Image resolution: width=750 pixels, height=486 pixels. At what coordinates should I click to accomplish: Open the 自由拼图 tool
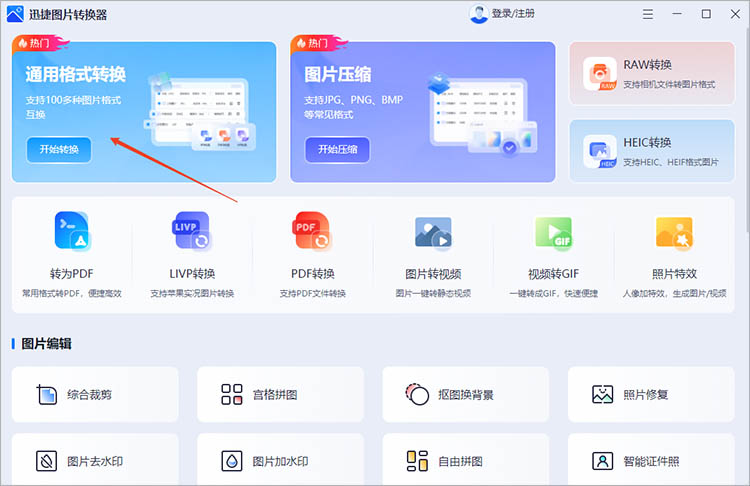(466, 461)
